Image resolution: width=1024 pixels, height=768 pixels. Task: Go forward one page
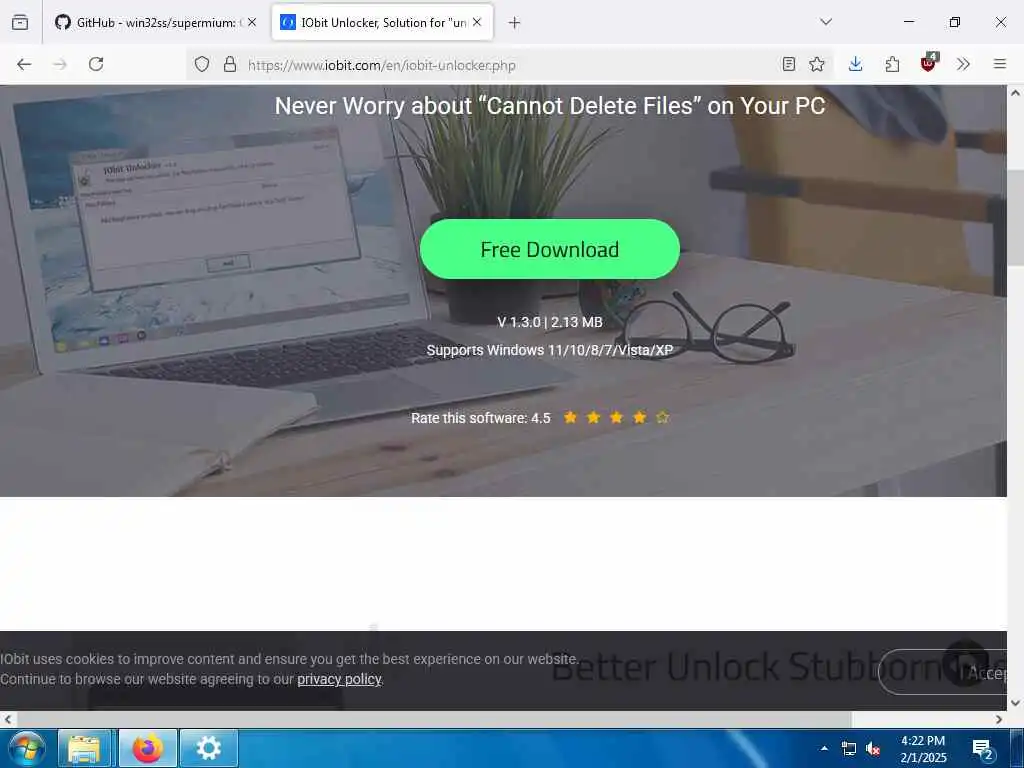pyautogui.click(x=60, y=64)
